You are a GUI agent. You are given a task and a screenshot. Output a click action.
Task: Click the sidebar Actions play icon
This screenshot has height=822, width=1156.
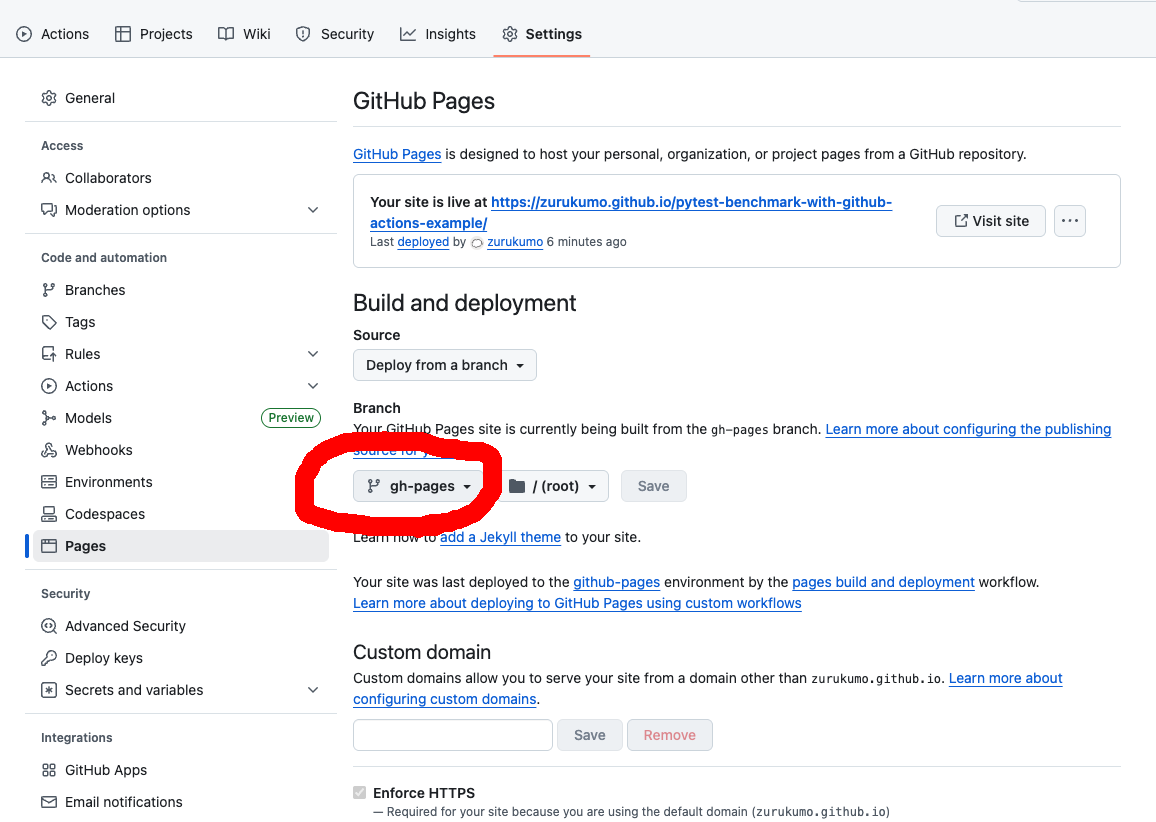(49, 386)
